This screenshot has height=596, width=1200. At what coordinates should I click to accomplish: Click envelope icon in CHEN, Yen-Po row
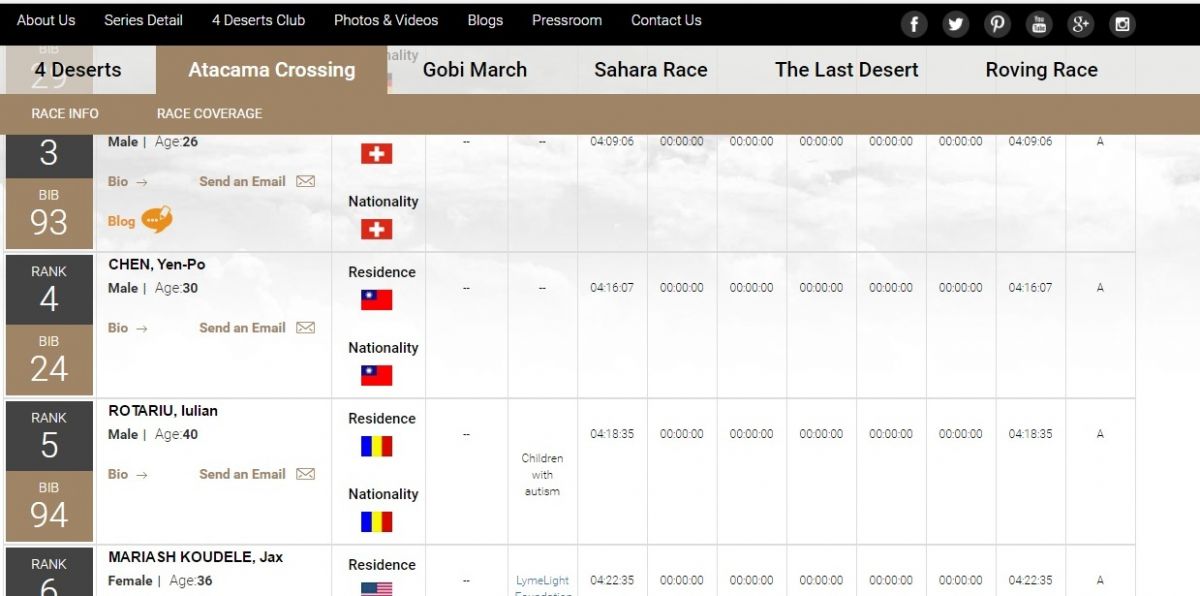coord(306,328)
